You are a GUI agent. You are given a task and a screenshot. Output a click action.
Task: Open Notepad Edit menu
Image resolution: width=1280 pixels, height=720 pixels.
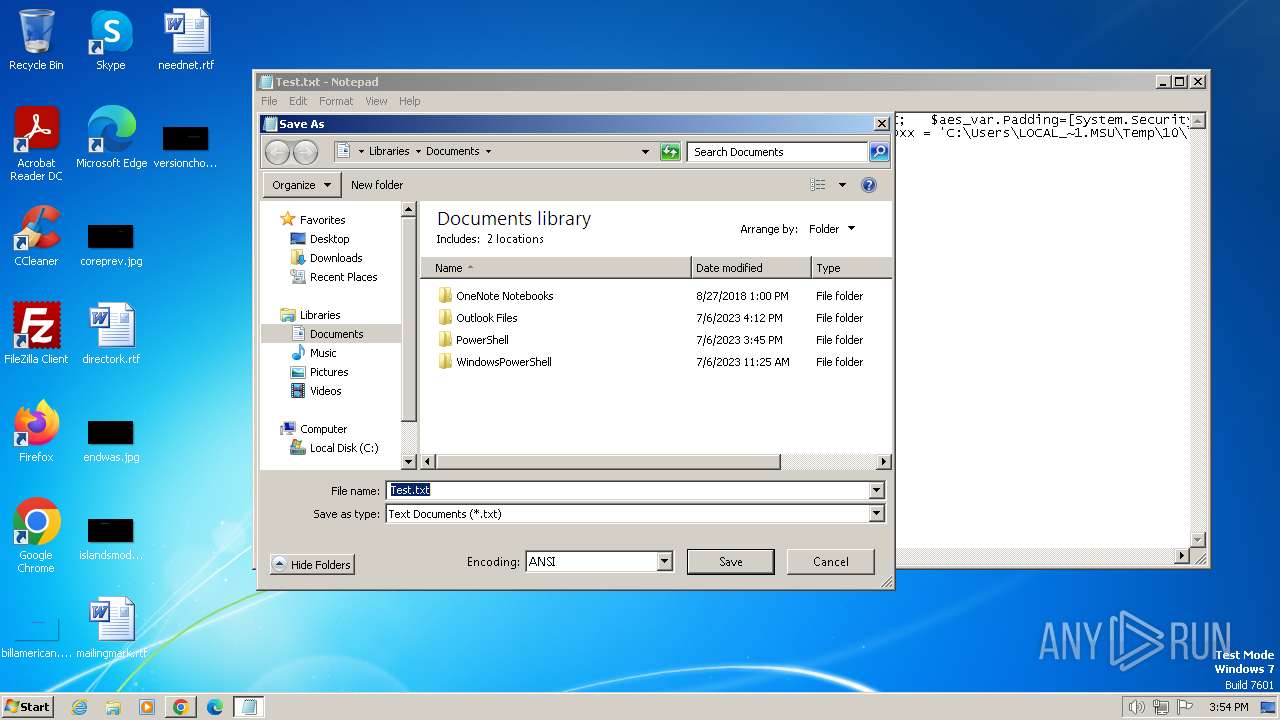pyautogui.click(x=298, y=101)
